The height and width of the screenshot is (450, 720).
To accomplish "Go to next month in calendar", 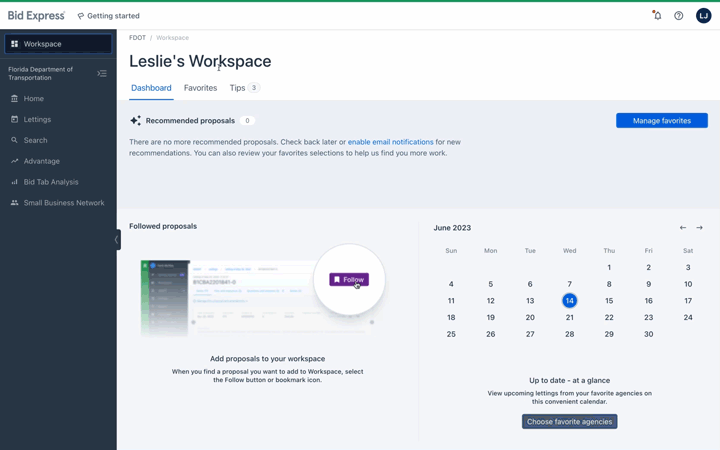I will pyautogui.click(x=699, y=228).
